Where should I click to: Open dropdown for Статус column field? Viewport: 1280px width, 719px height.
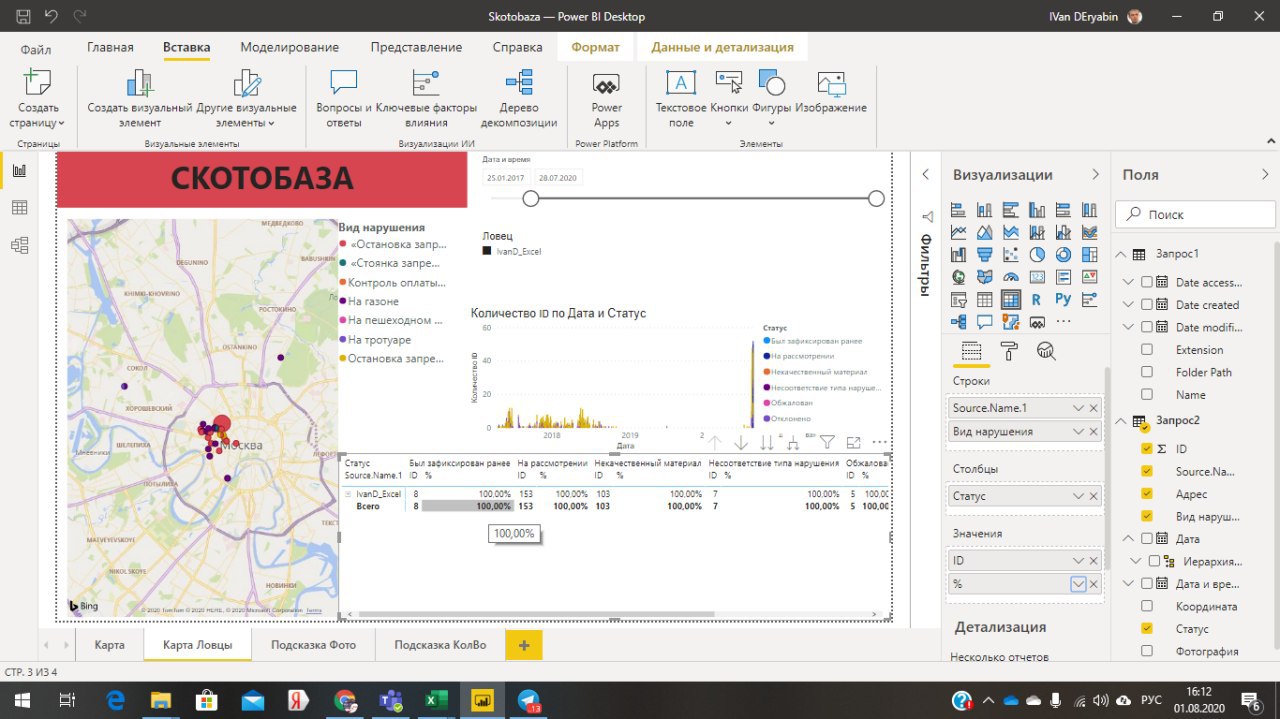(x=1078, y=496)
